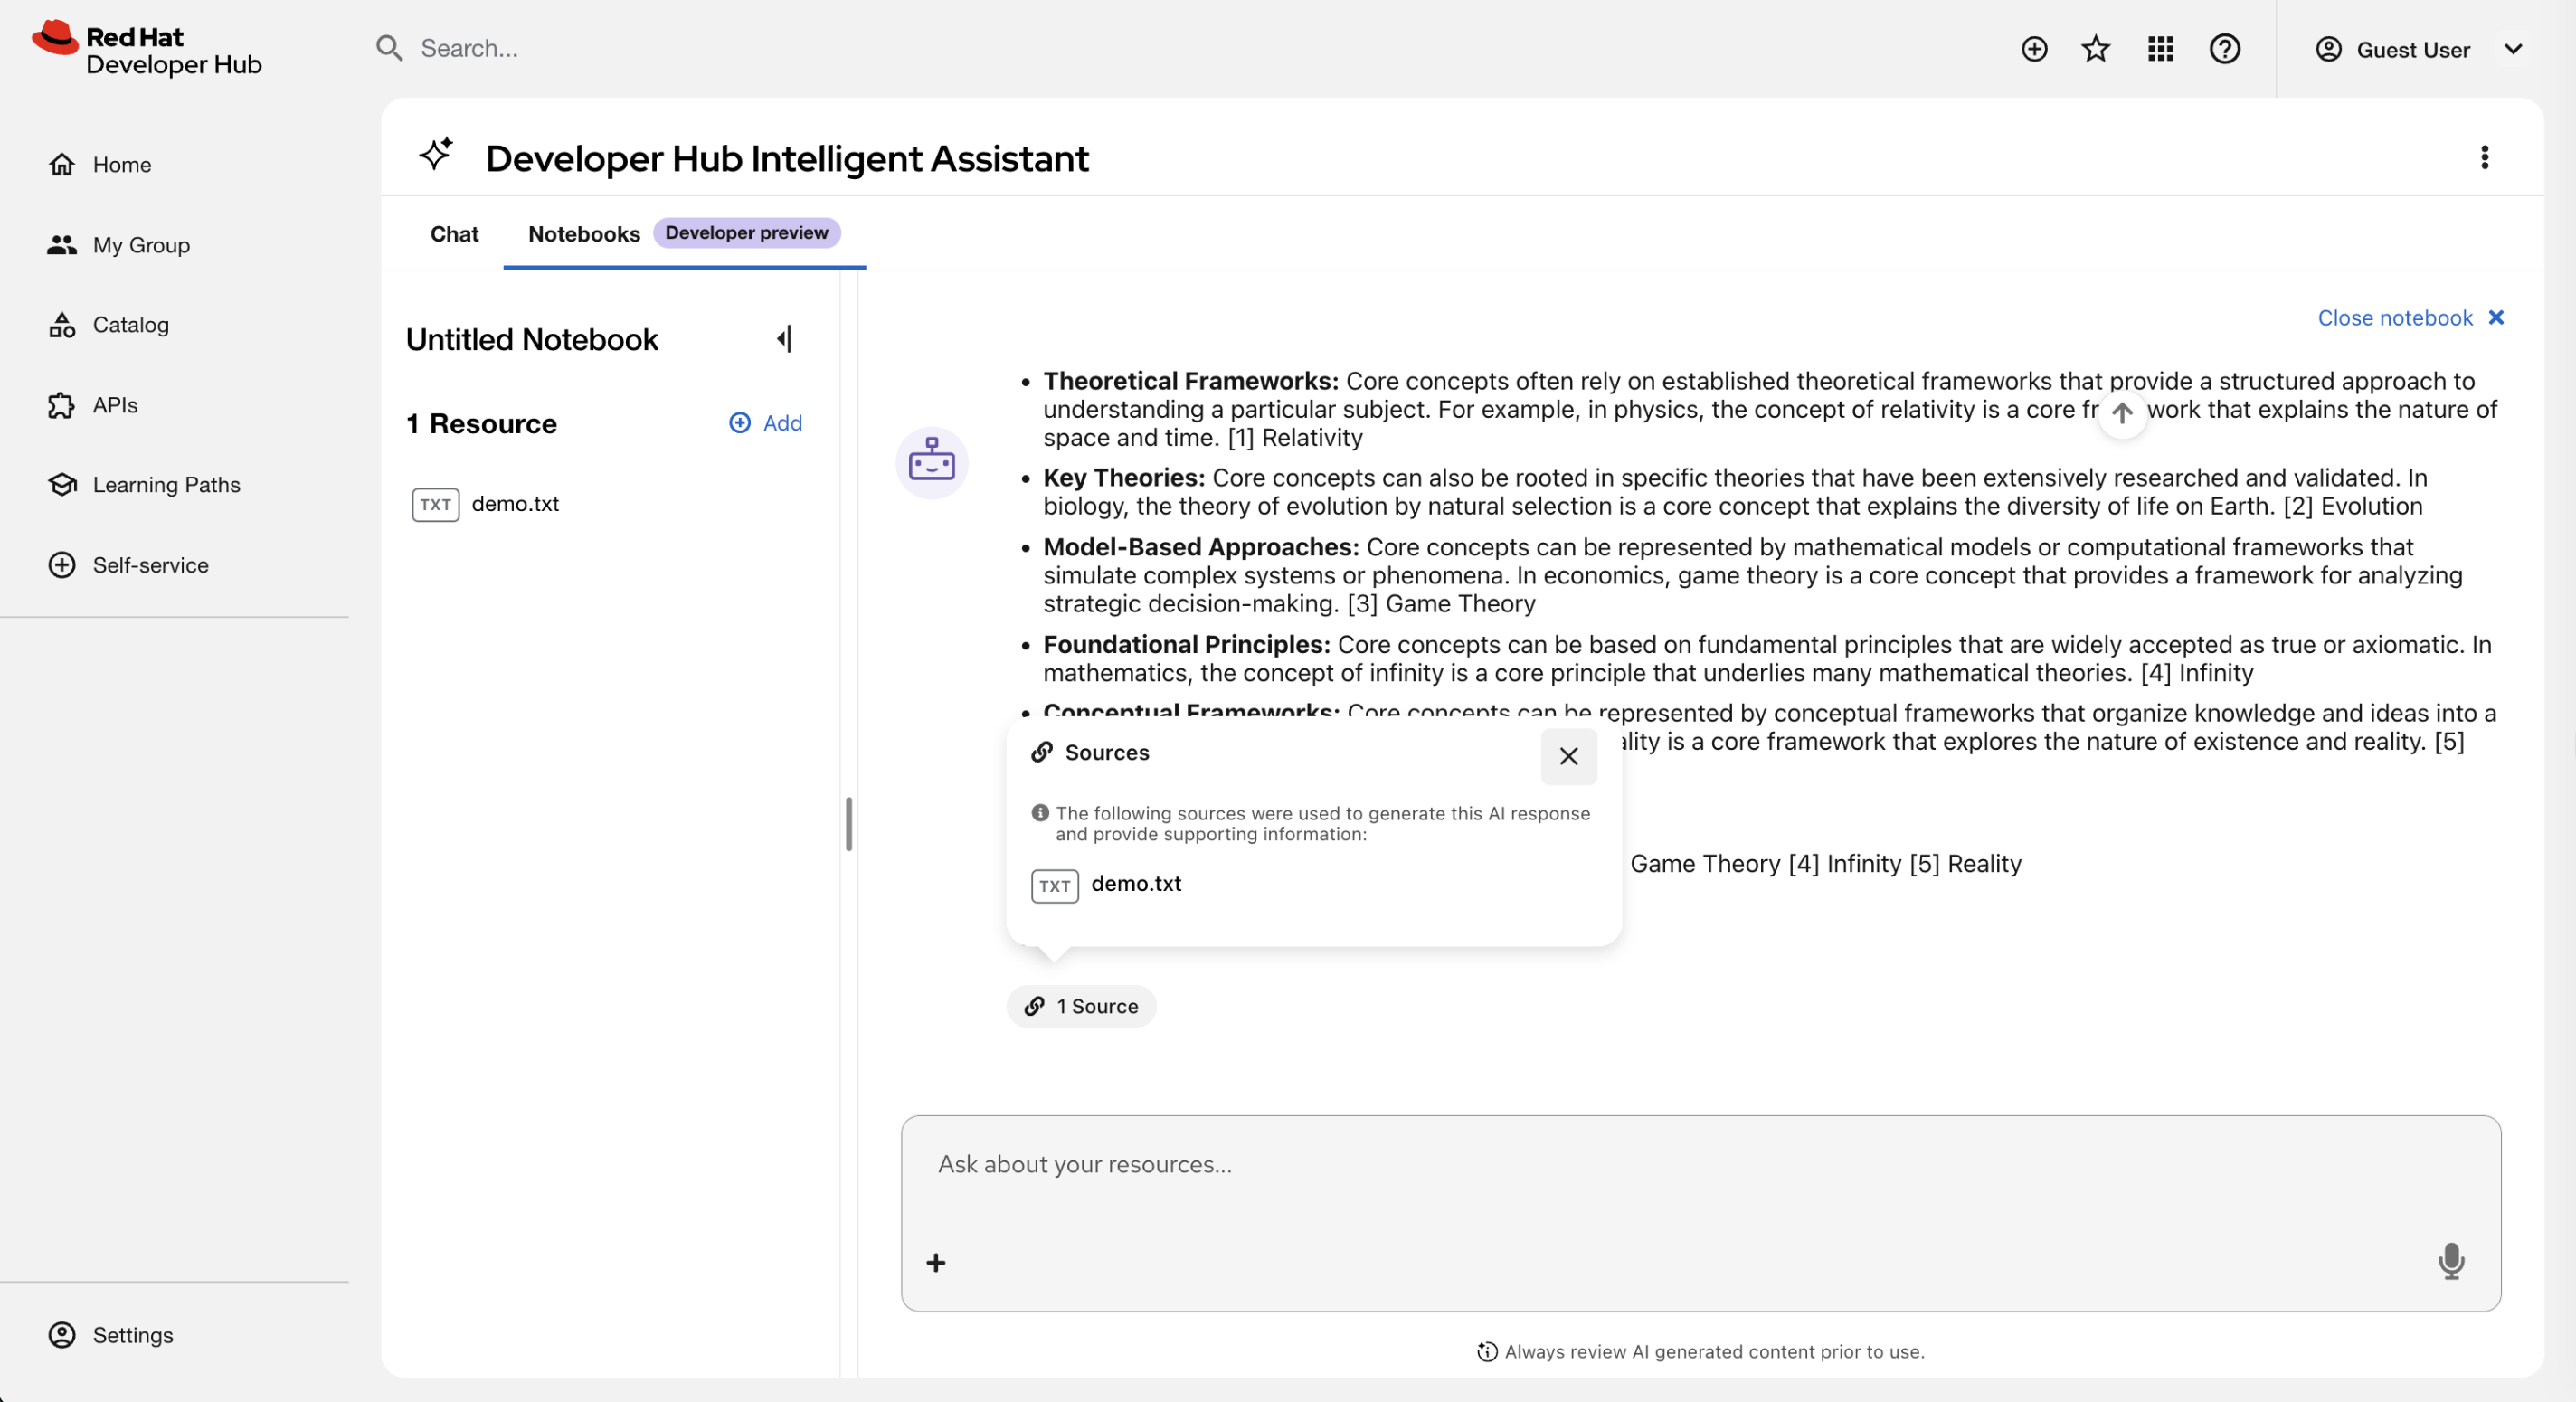The width and height of the screenshot is (2576, 1402).
Task: Click Developer Hub Intelligent Assistant heading
Action: [x=787, y=158]
